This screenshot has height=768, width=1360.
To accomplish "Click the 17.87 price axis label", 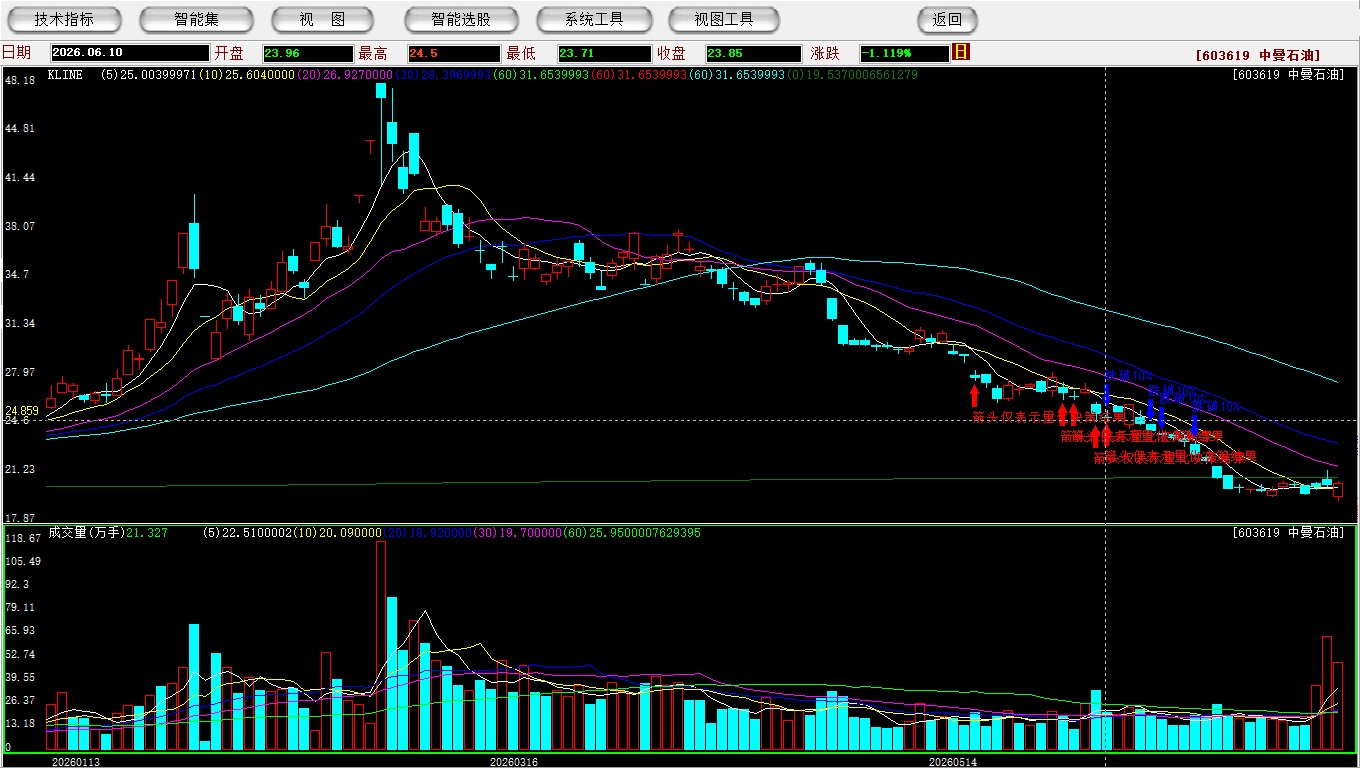I will click(x=21, y=518).
